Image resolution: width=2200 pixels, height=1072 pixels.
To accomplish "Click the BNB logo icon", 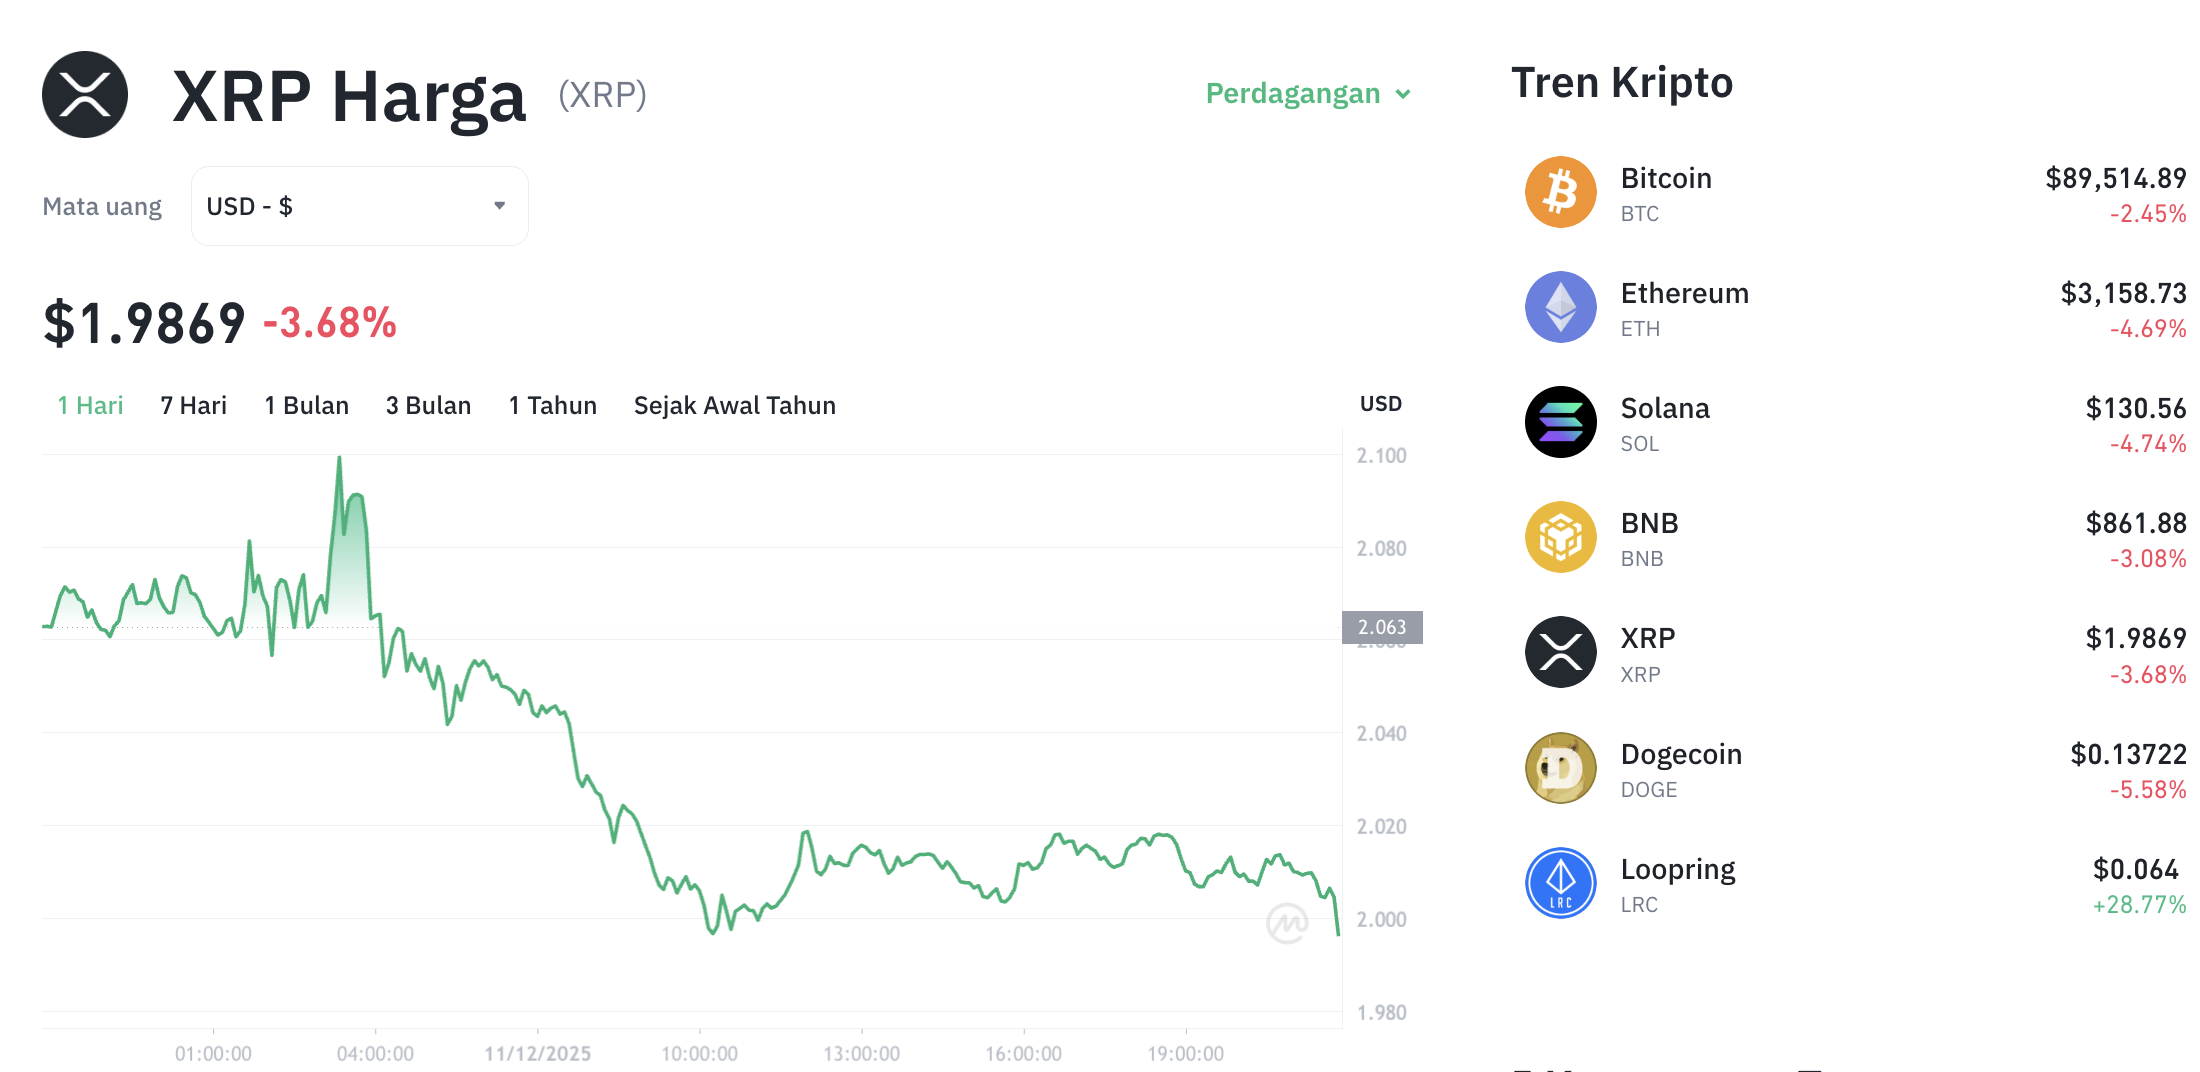I will [1560, 536].
